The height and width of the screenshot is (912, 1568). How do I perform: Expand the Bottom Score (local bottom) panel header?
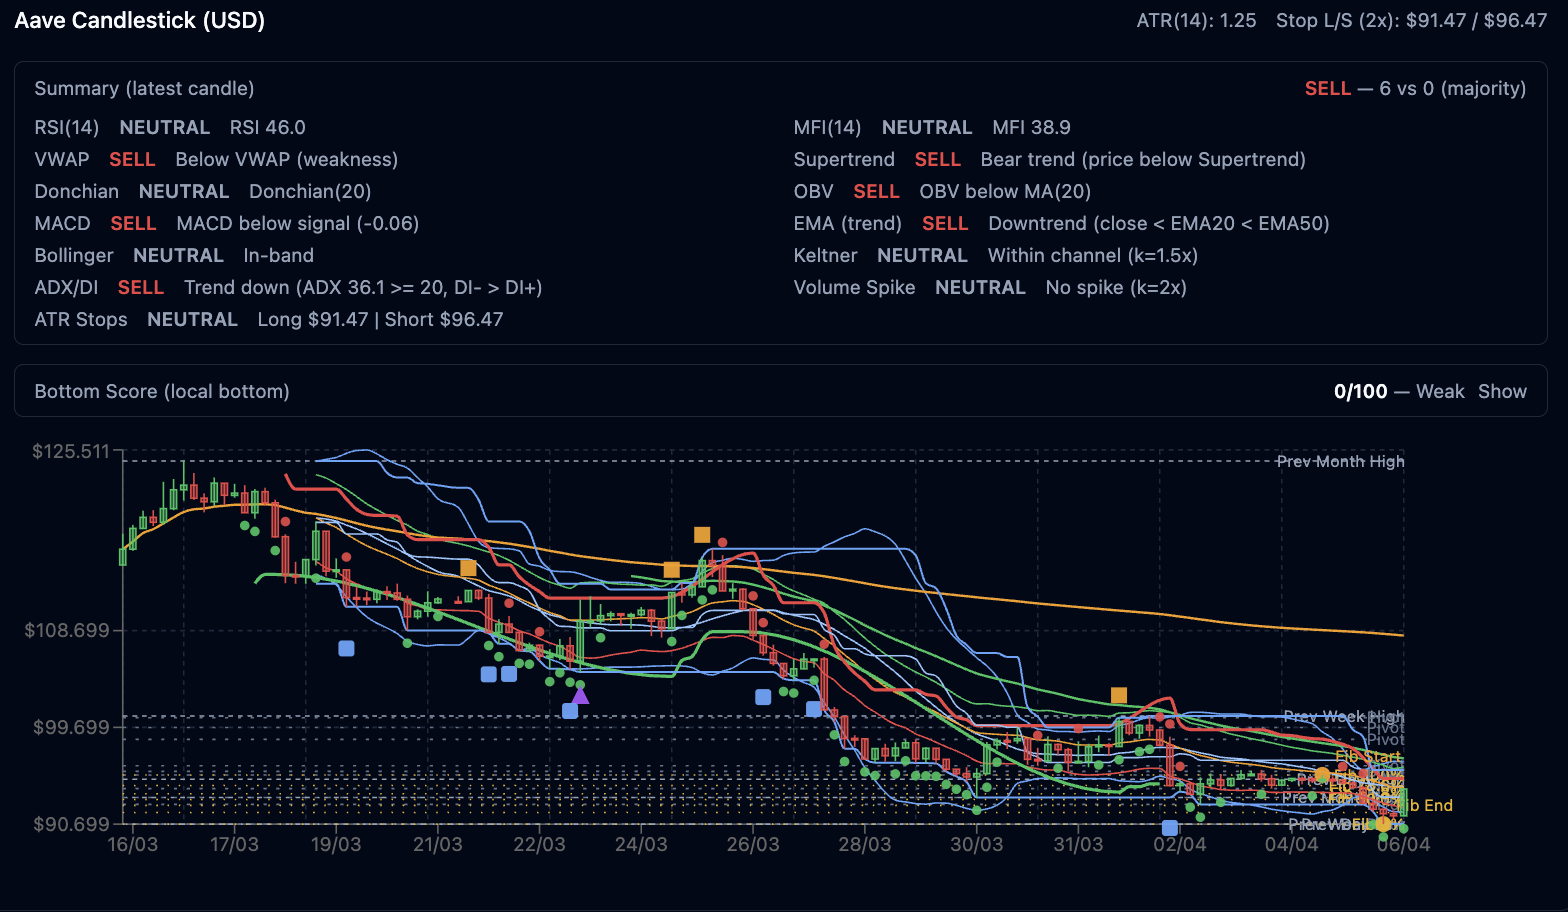point(162,391)
